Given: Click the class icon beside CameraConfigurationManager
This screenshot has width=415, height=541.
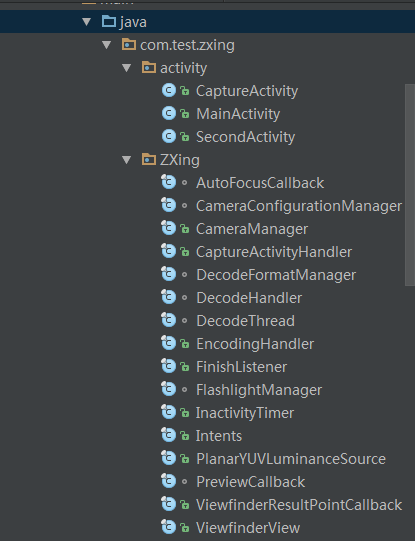Looking at the screenshot, I should [169, 205].
